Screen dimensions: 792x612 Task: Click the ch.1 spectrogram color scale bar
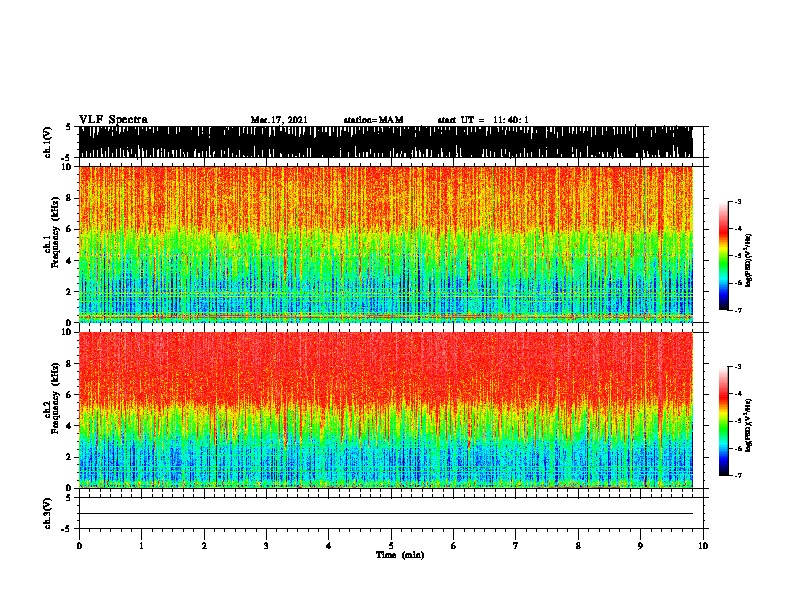[723, 256]
